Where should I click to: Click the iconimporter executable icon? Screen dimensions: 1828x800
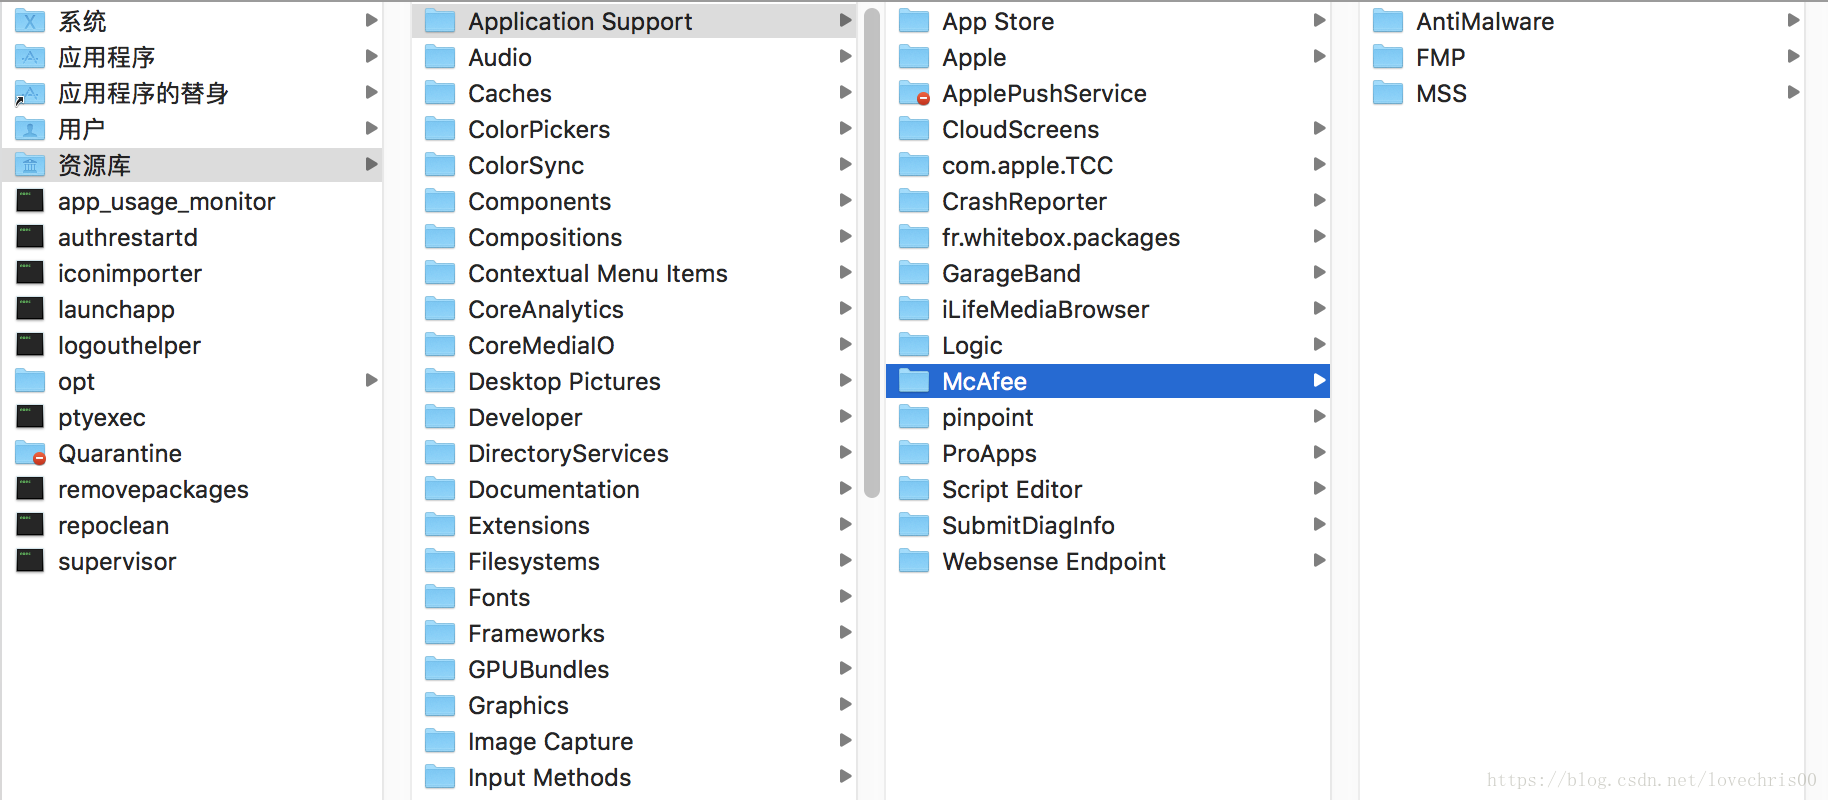click(x=30, y=273)
